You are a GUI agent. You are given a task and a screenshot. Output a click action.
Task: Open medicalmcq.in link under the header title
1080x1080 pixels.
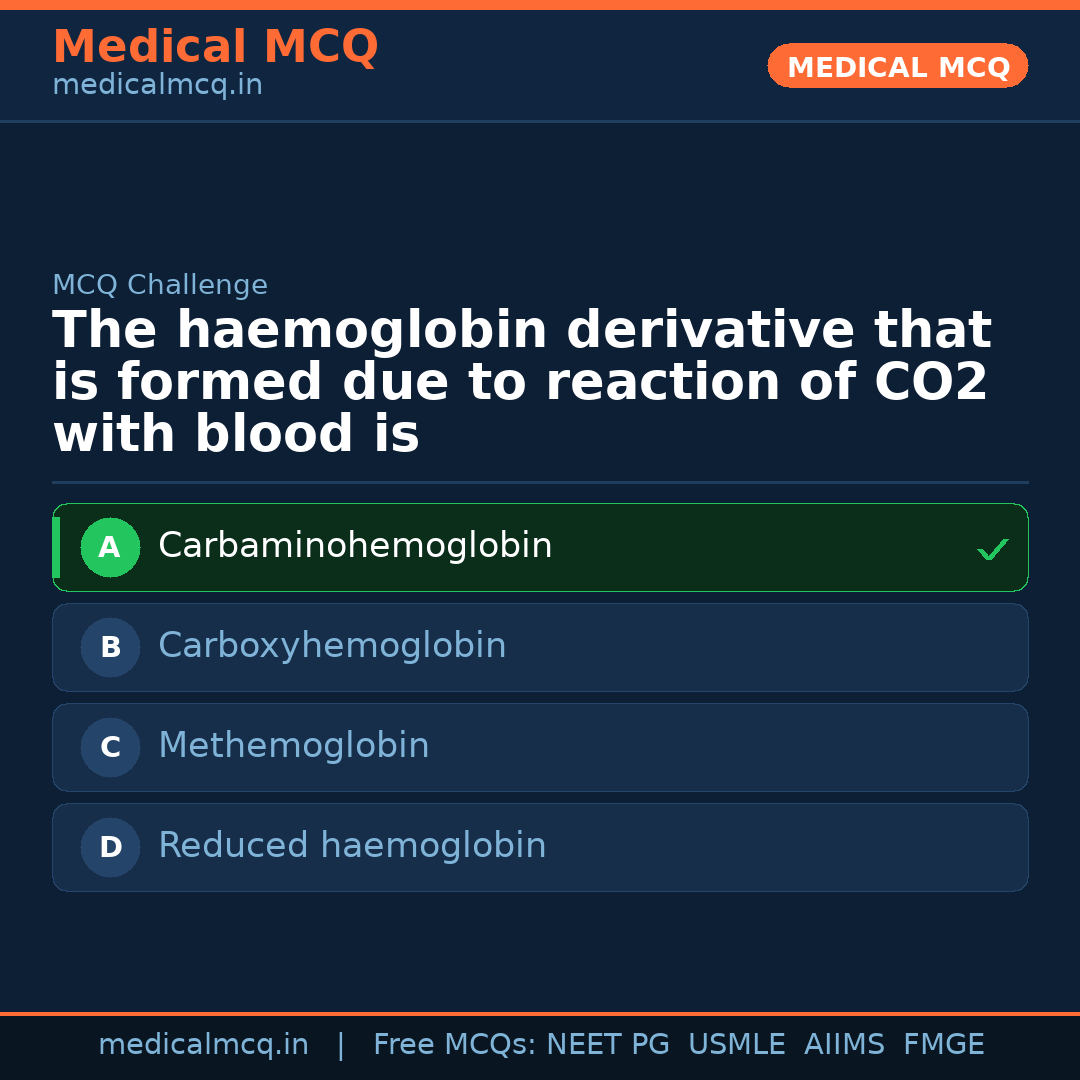pyautogui.click(x=157, y=86)
